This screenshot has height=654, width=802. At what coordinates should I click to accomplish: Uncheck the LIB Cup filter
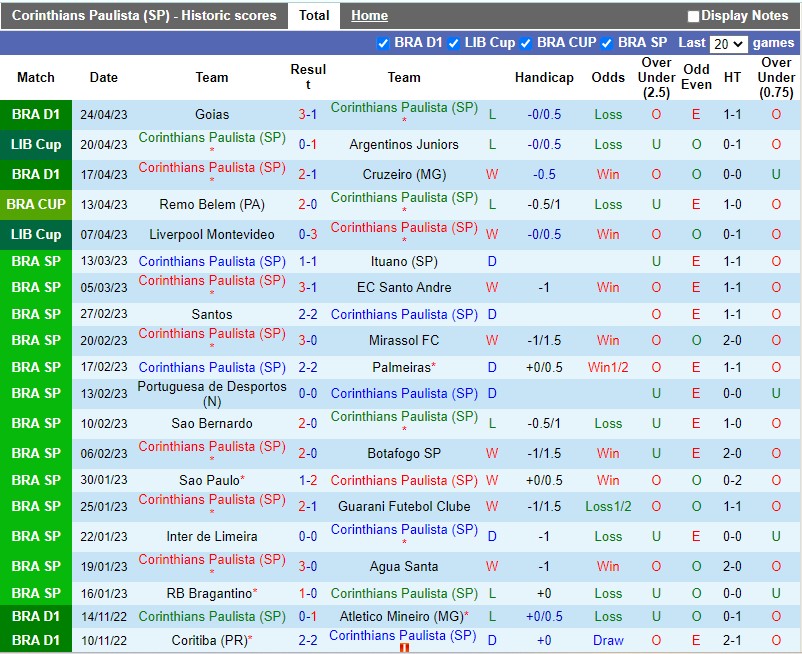455,43
